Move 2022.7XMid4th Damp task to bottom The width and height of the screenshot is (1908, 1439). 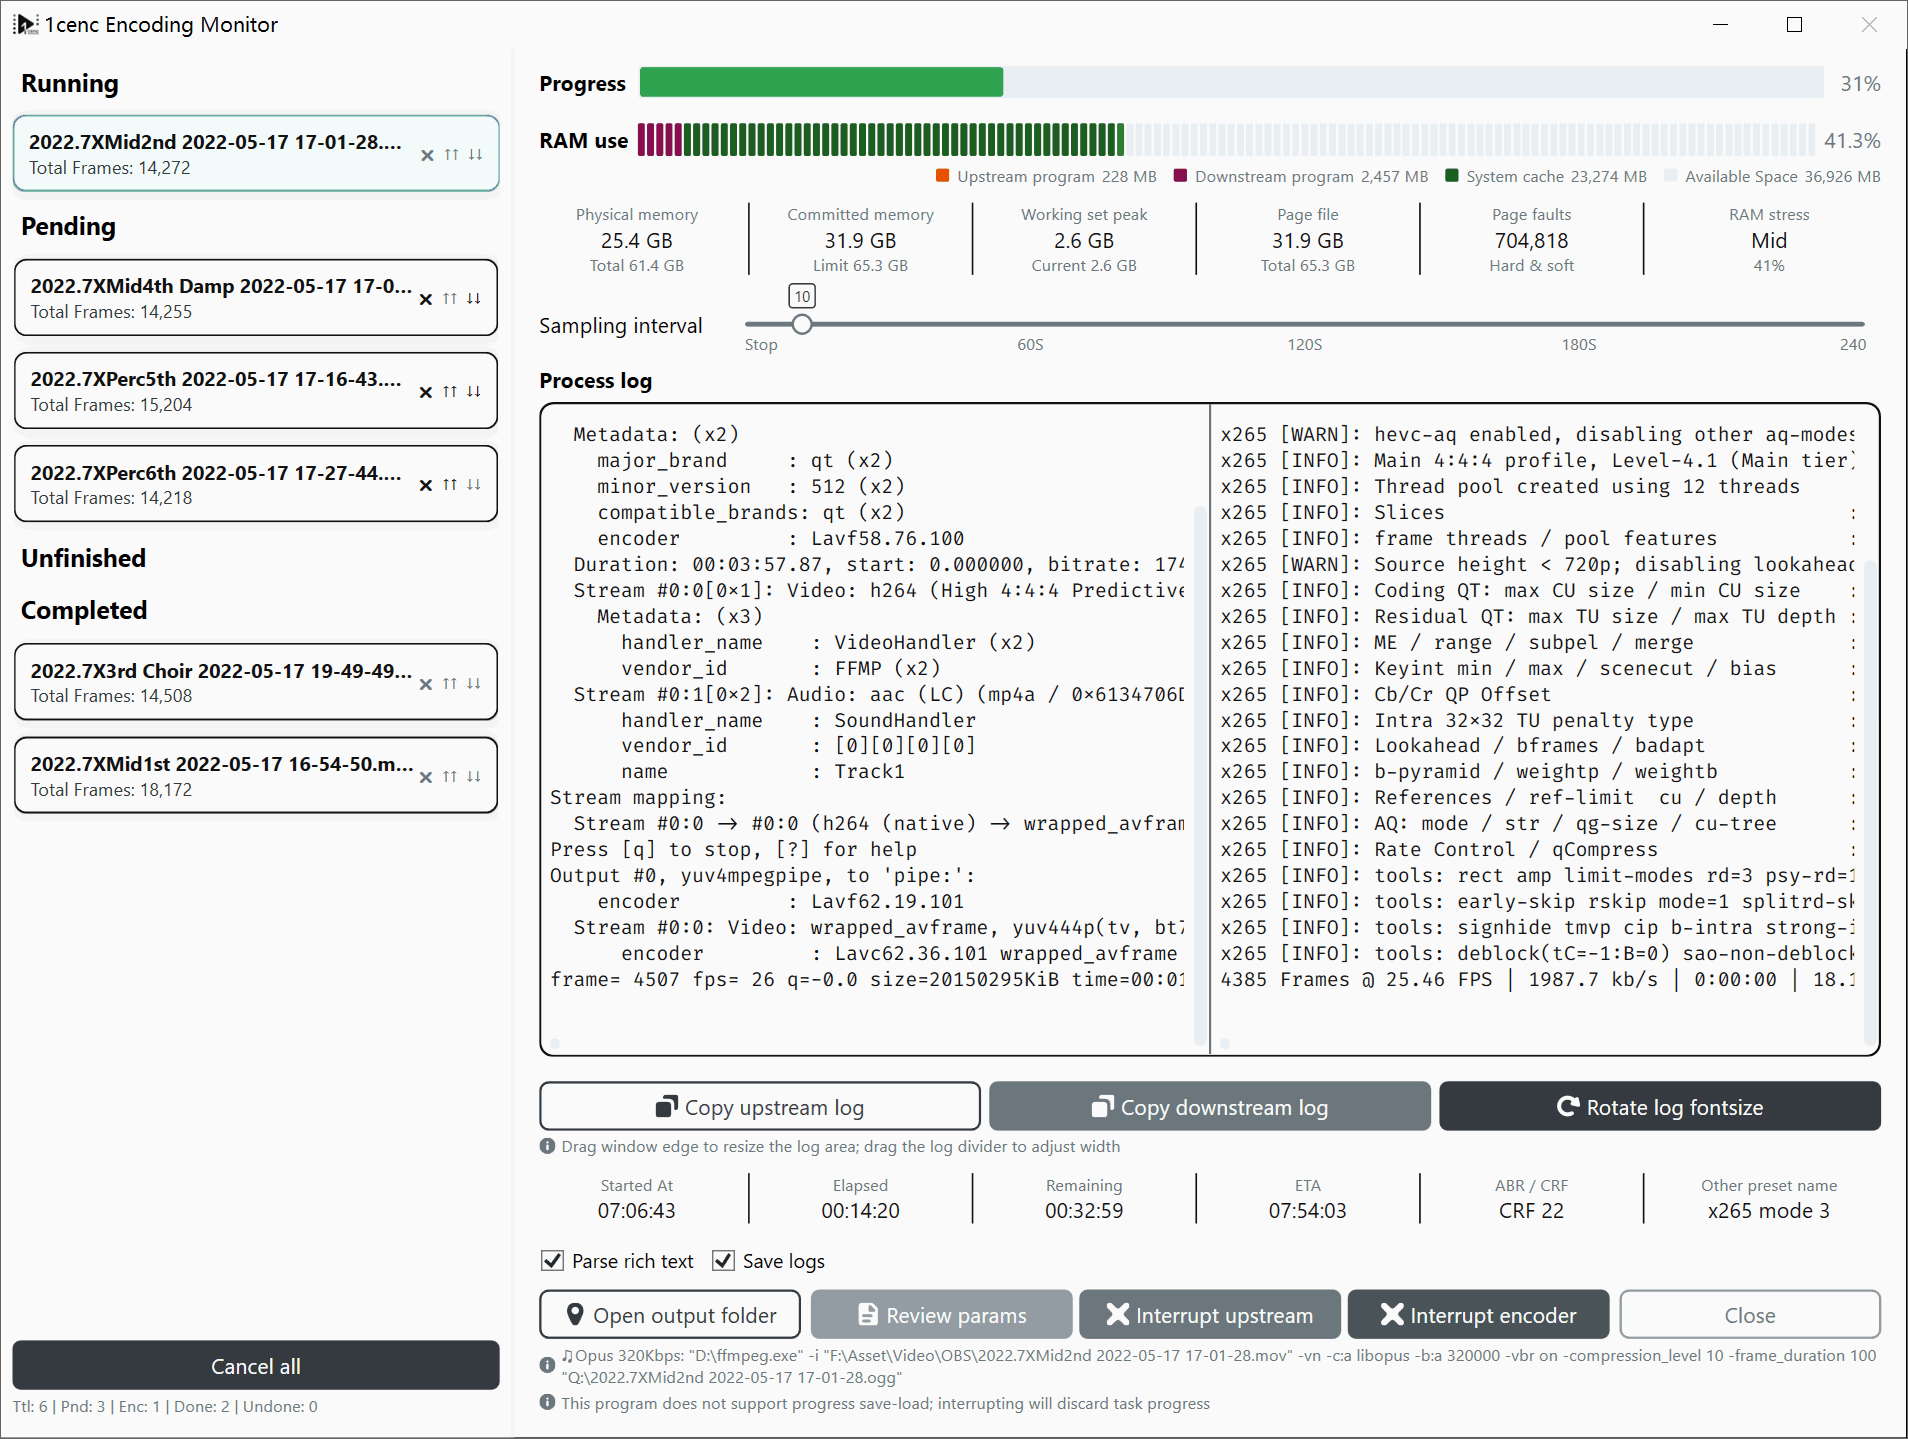pos(474,299)
